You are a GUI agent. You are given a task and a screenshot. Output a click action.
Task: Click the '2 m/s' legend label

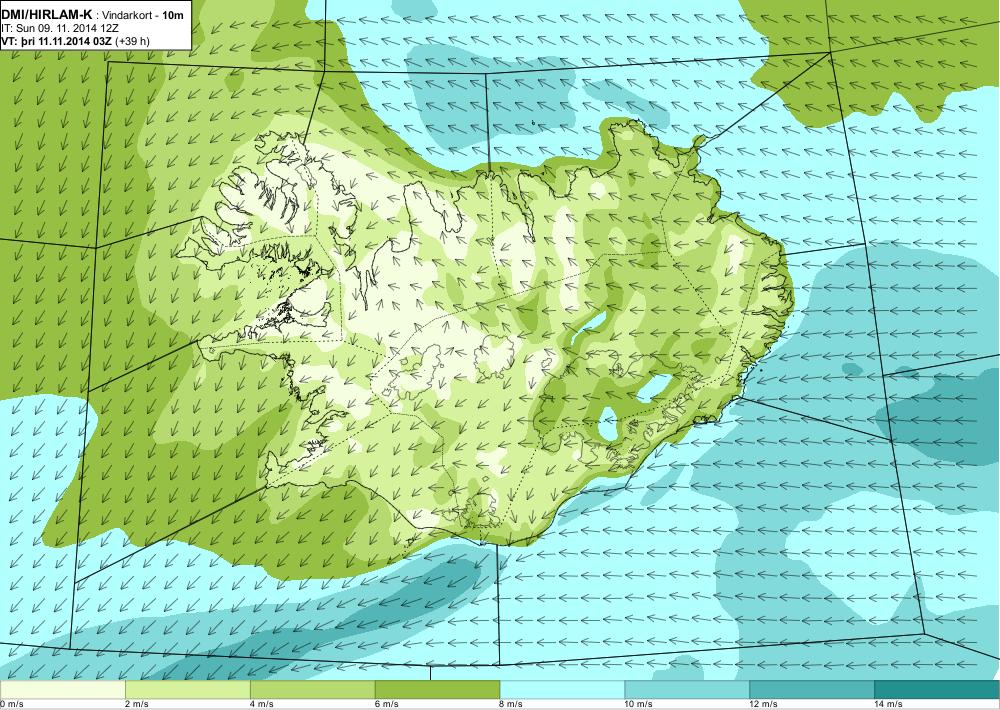137,704
